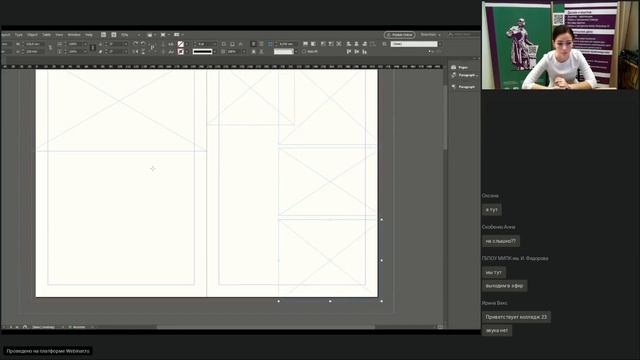Click chat message 'я тут'
This screenshot has width=640, height=360.
click(491, 210)
